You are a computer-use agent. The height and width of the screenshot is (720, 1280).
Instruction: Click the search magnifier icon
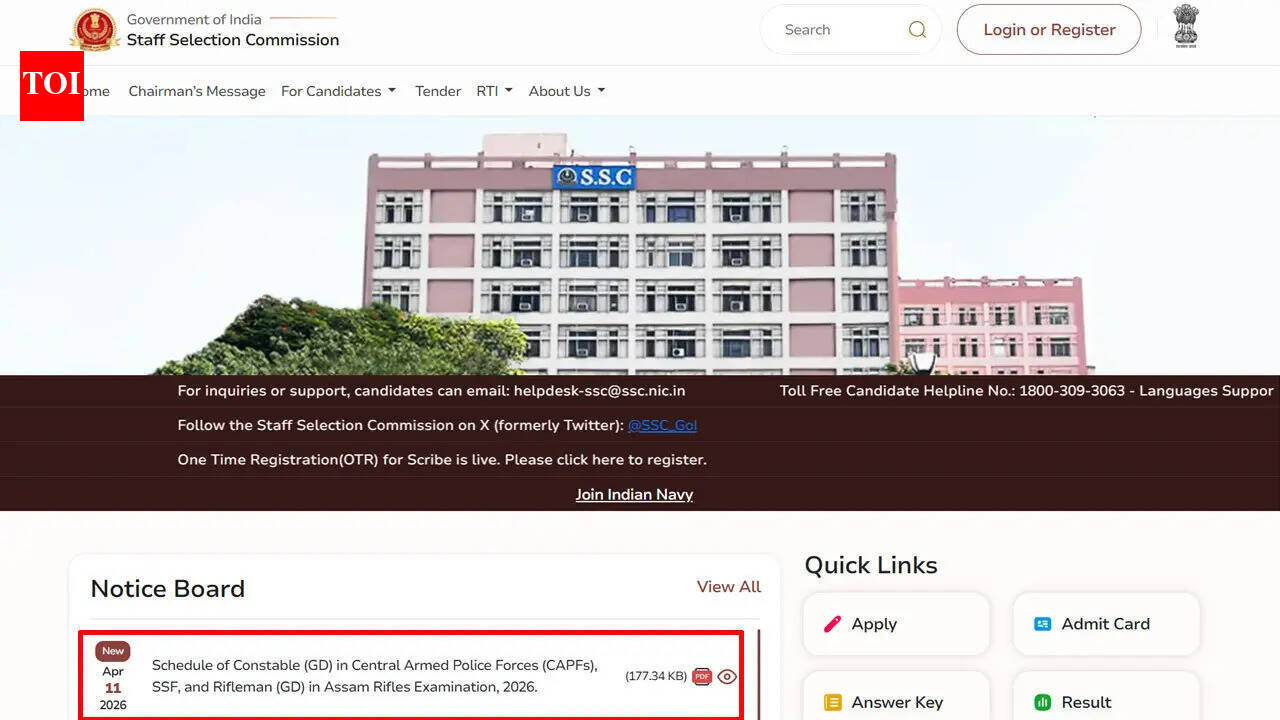(x=916, y=29)
